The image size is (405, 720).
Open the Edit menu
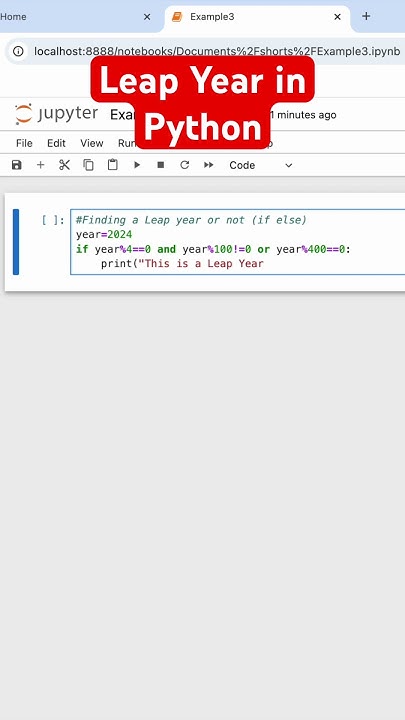56,143
